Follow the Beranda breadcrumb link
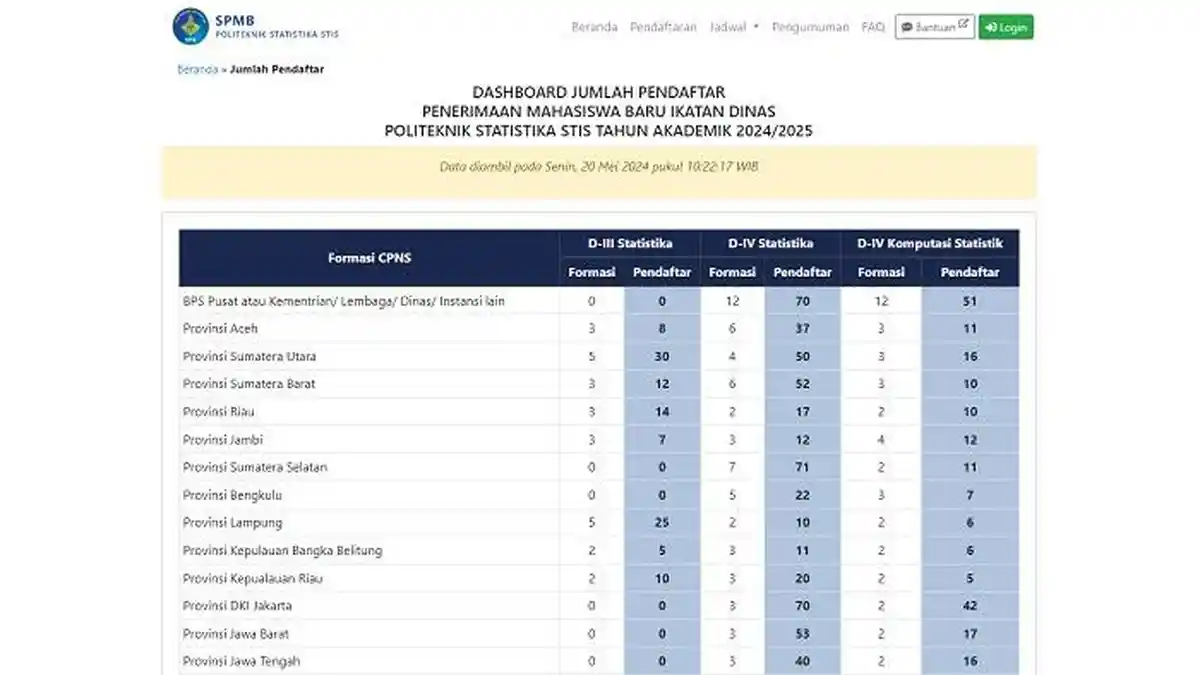This screenshot has height=675, width=1200. click(197, 69)
